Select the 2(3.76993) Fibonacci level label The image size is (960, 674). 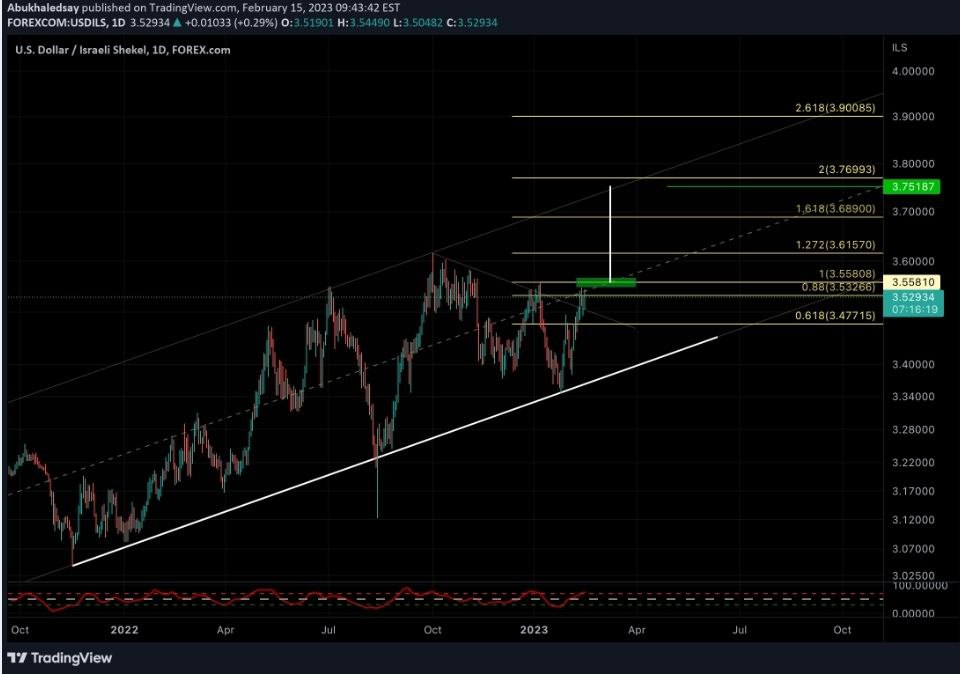(x=847, y=170)
